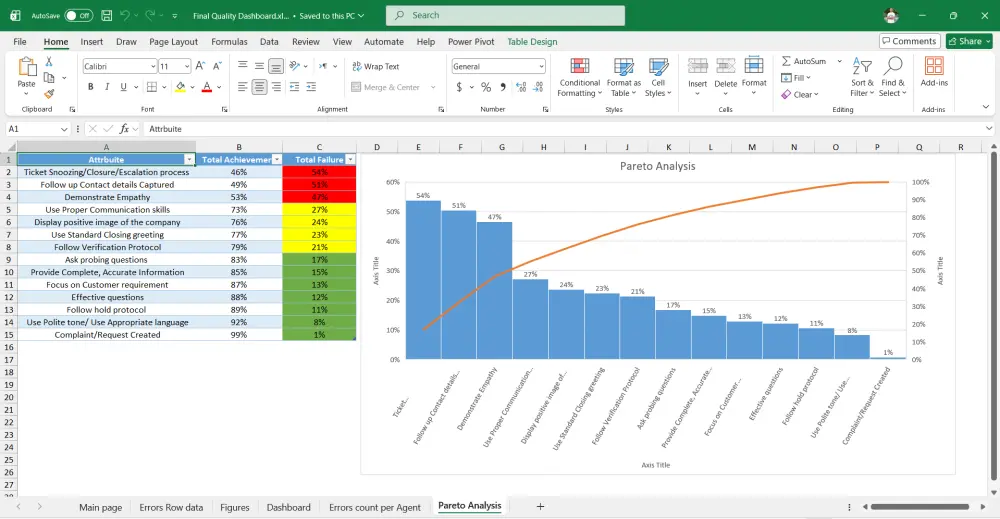This screenshot has width=1000, height=519.
Task: Click the Save disk icon in title bar
Action: tap(107, 15)
